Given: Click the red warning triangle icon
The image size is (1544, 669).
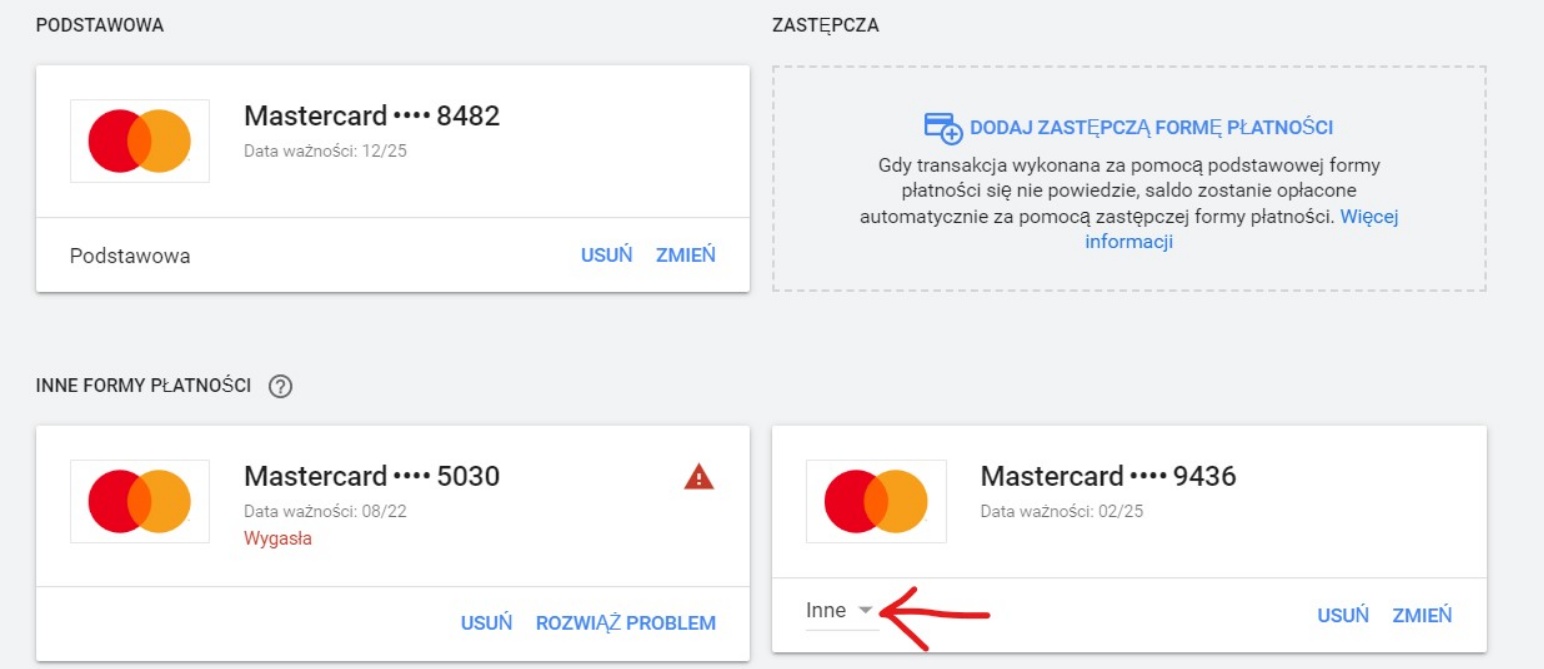Looking at the screenshot, I should pyautogui.click(x=699, y=478).
